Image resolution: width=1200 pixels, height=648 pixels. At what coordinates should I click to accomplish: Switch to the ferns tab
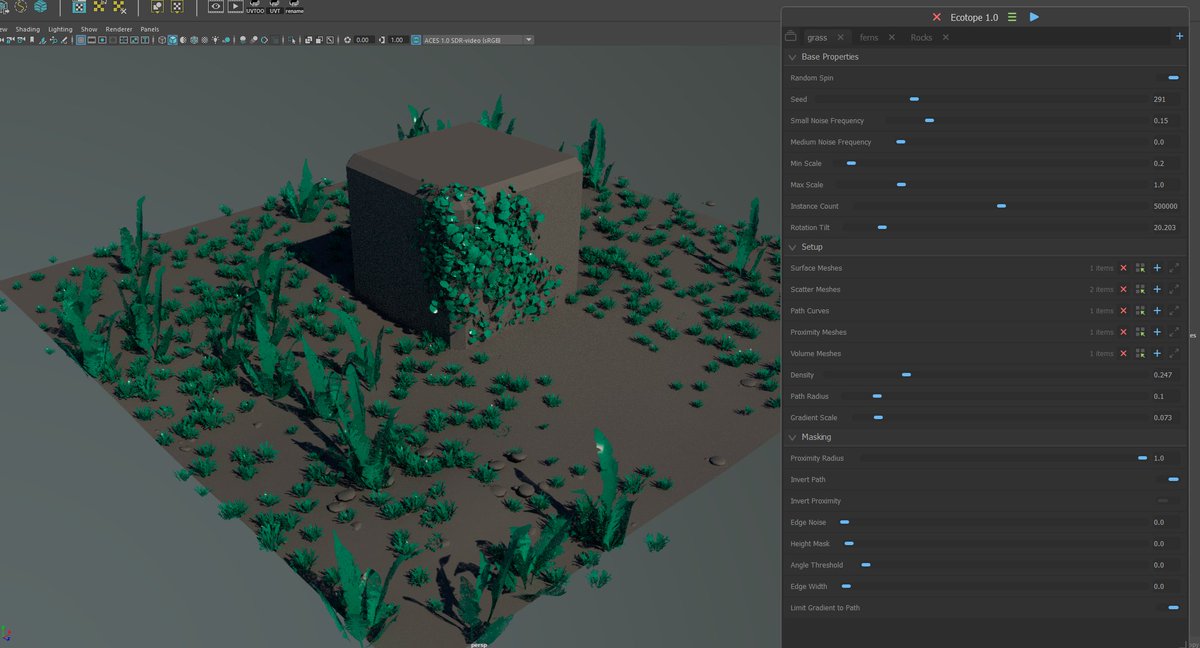point(868,37)
